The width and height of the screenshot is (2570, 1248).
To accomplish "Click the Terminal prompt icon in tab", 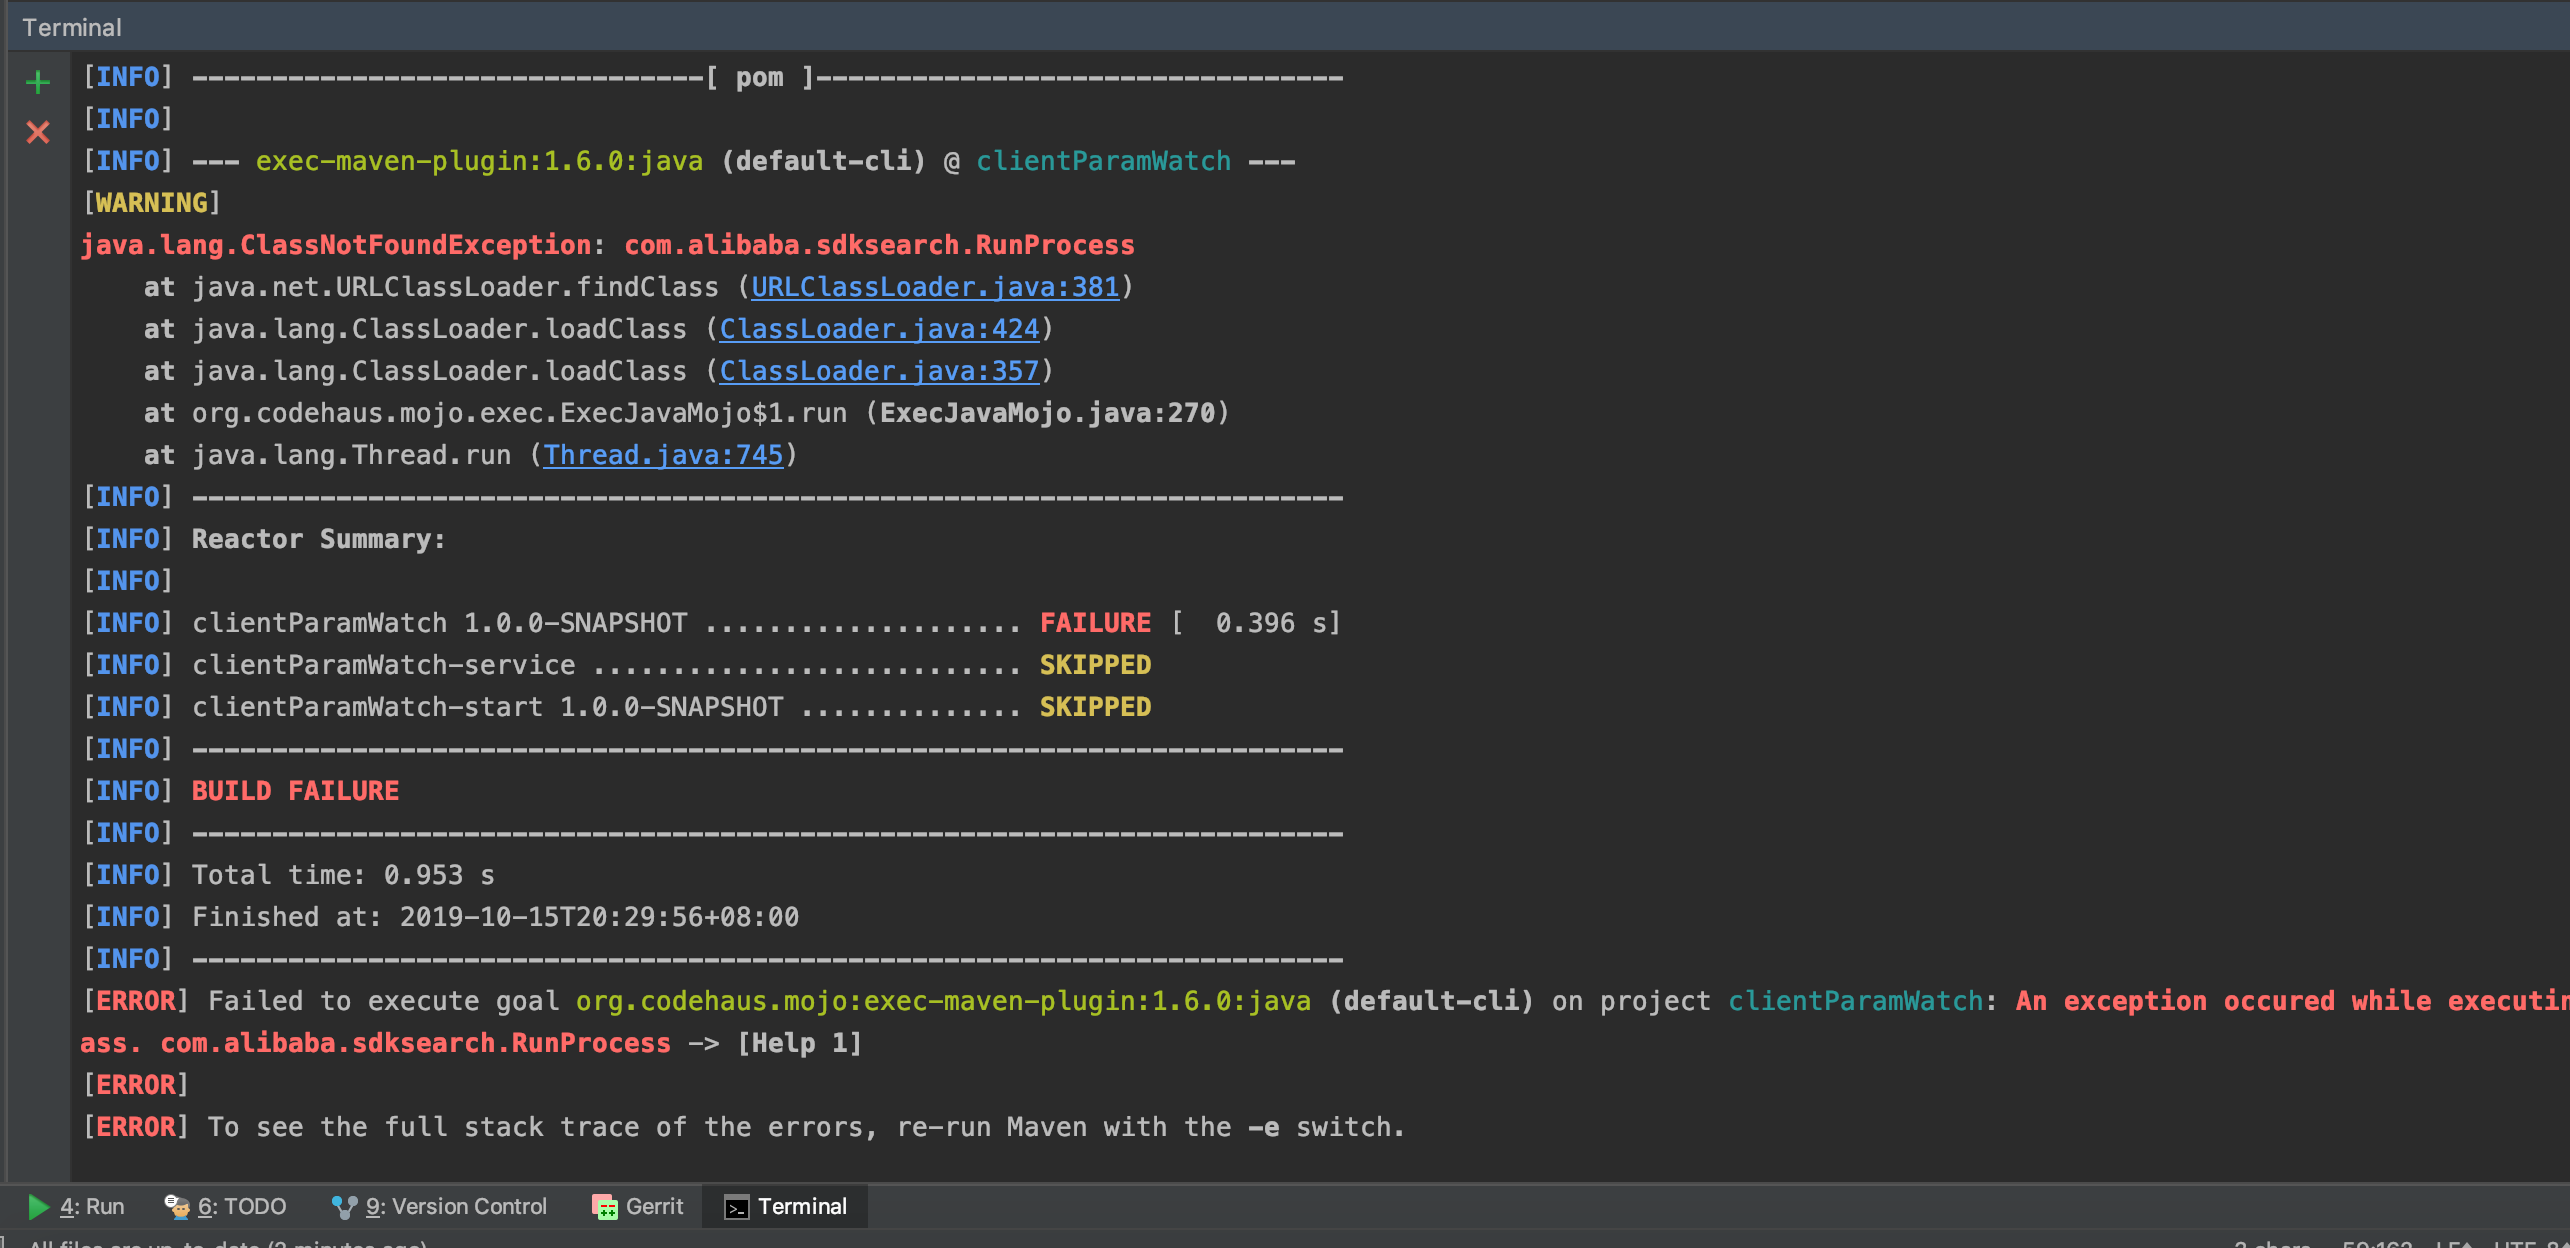I will [x=736, y=1207].
